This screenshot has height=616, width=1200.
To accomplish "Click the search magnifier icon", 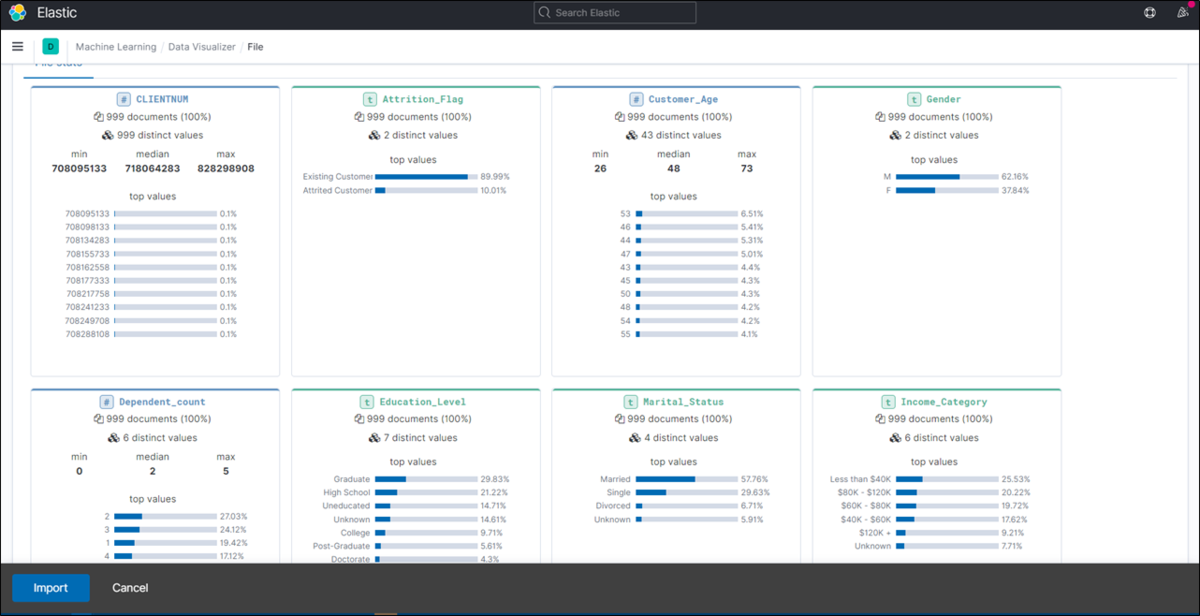I will click(x=544, y=13).
